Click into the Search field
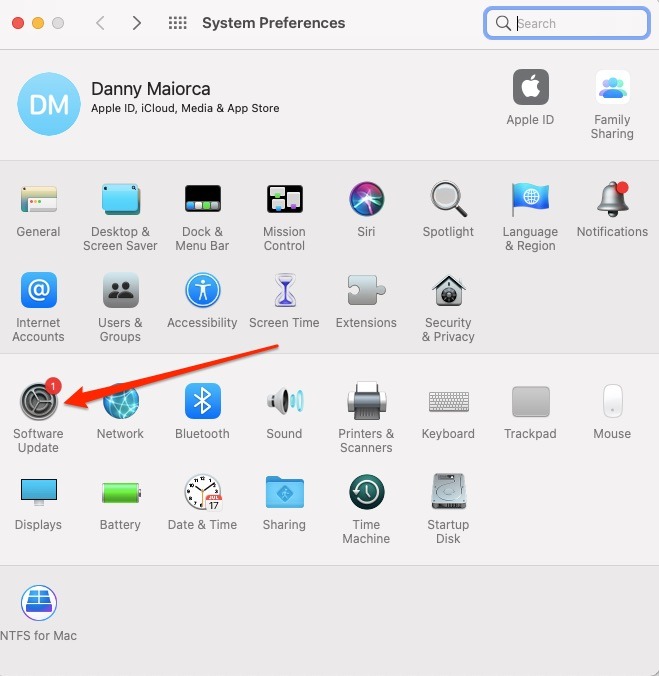Screen dimensions: 659x676 click(x=567, y=23)
